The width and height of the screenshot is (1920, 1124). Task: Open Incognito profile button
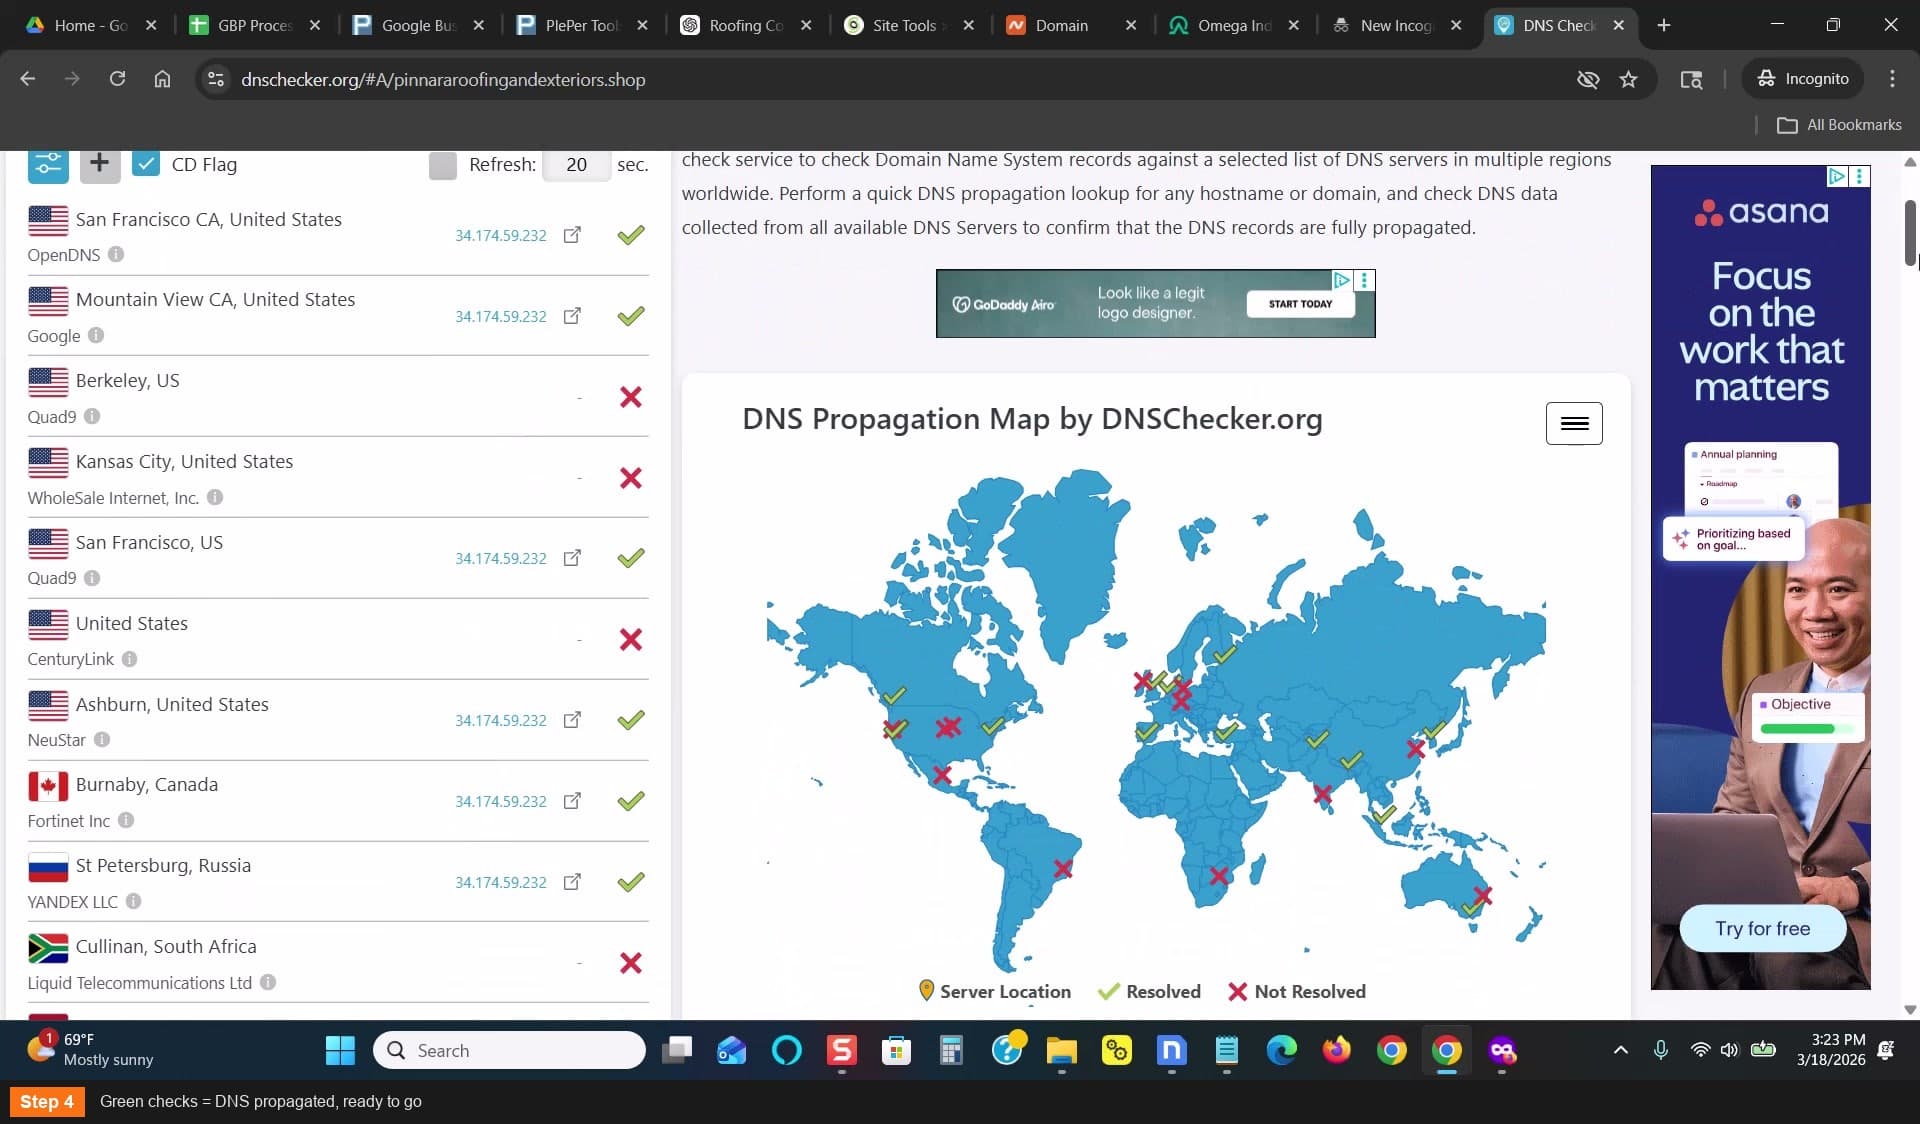(x=1803, y=79)
